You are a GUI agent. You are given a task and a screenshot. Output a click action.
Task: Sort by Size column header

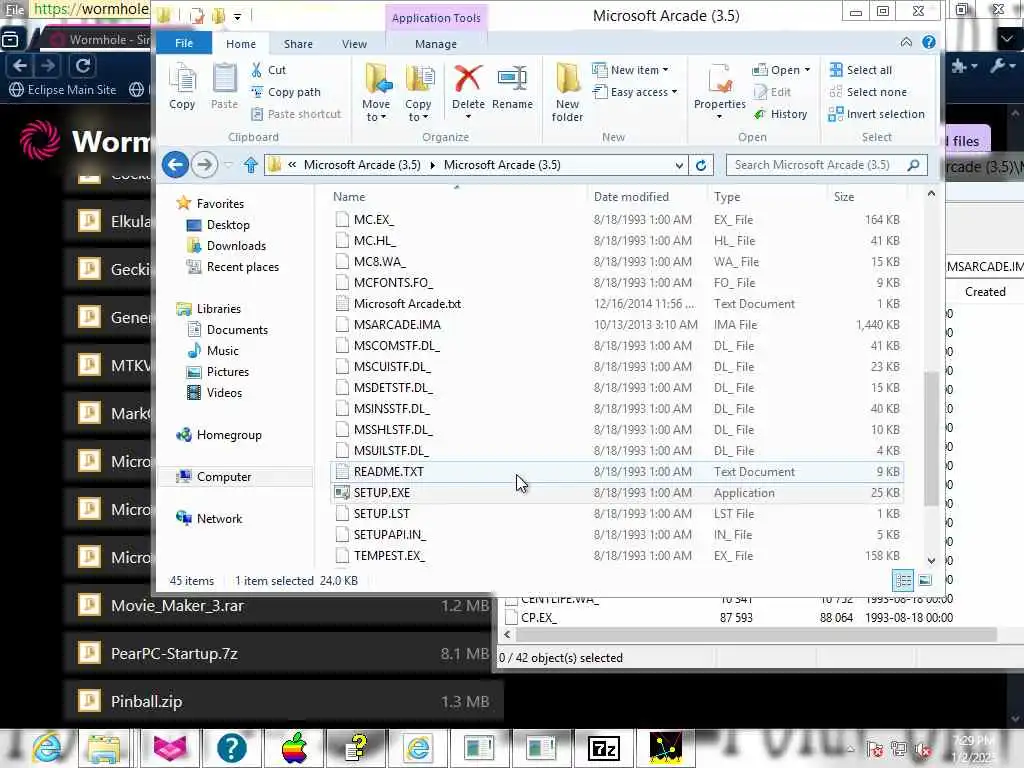(844, 197)
